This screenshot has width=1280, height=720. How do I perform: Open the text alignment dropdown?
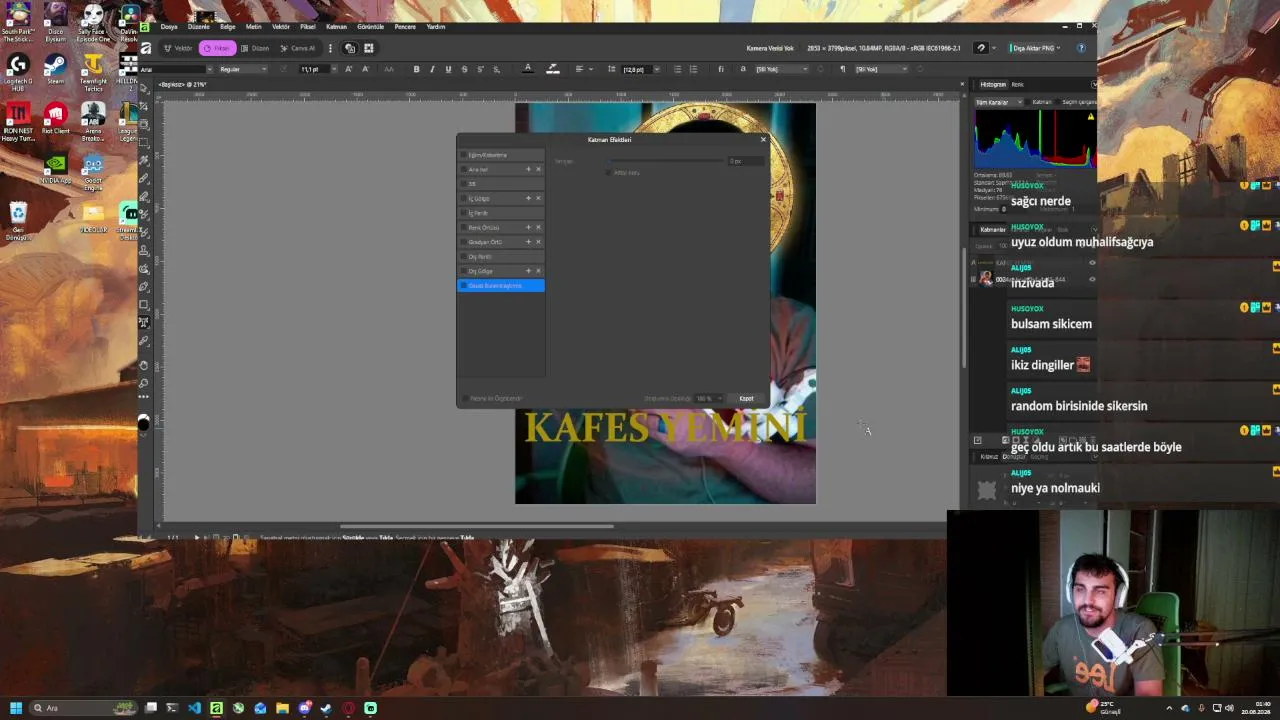coord(582,69)
